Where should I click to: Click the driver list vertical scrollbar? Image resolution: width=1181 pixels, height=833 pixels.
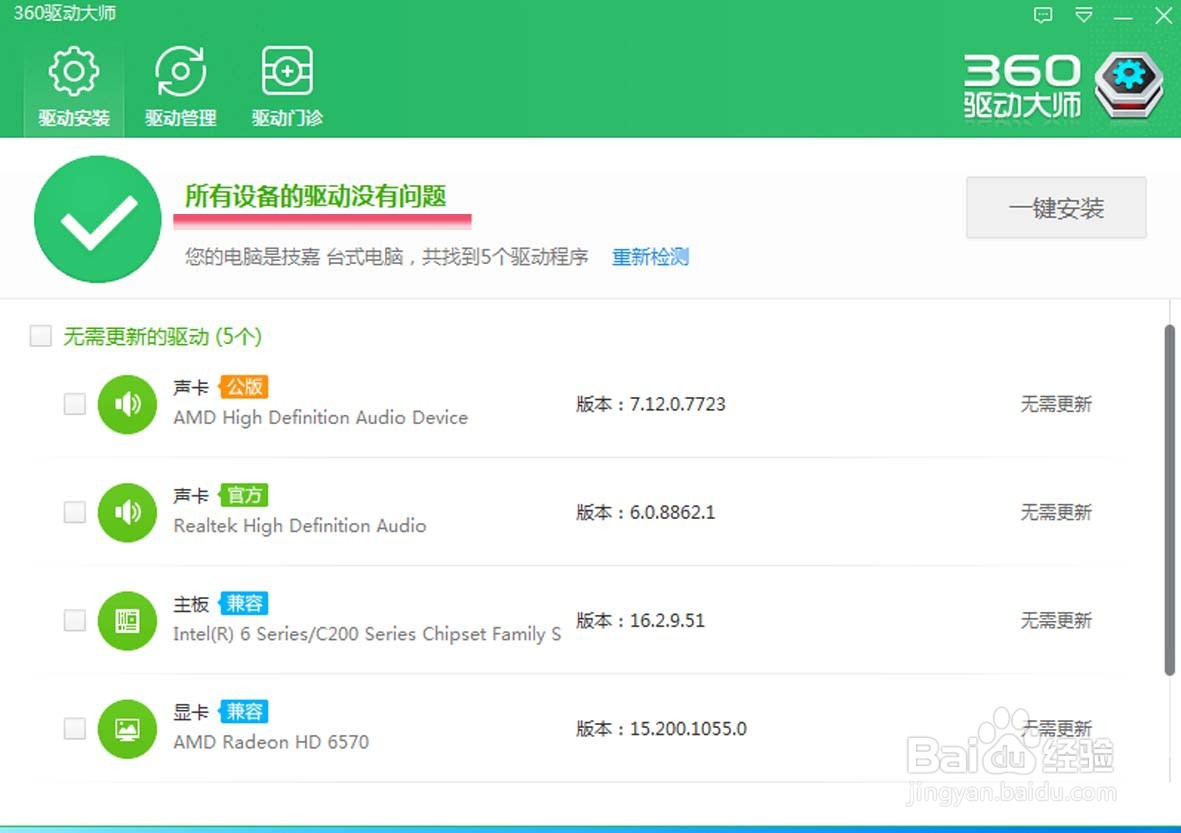tap(1169, 500)
